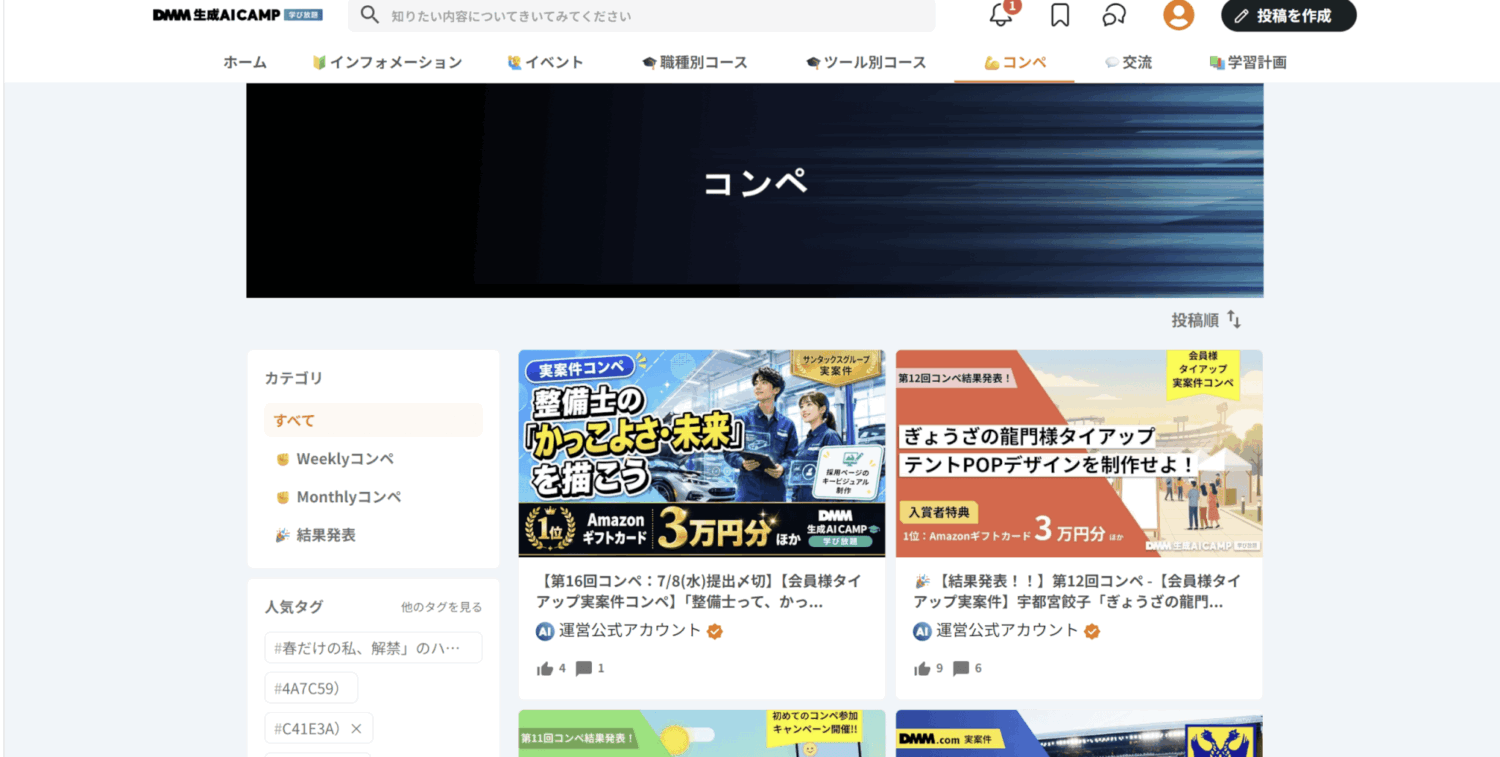
Task: Open the notifications bell icon
Action: click(1001, 15)
